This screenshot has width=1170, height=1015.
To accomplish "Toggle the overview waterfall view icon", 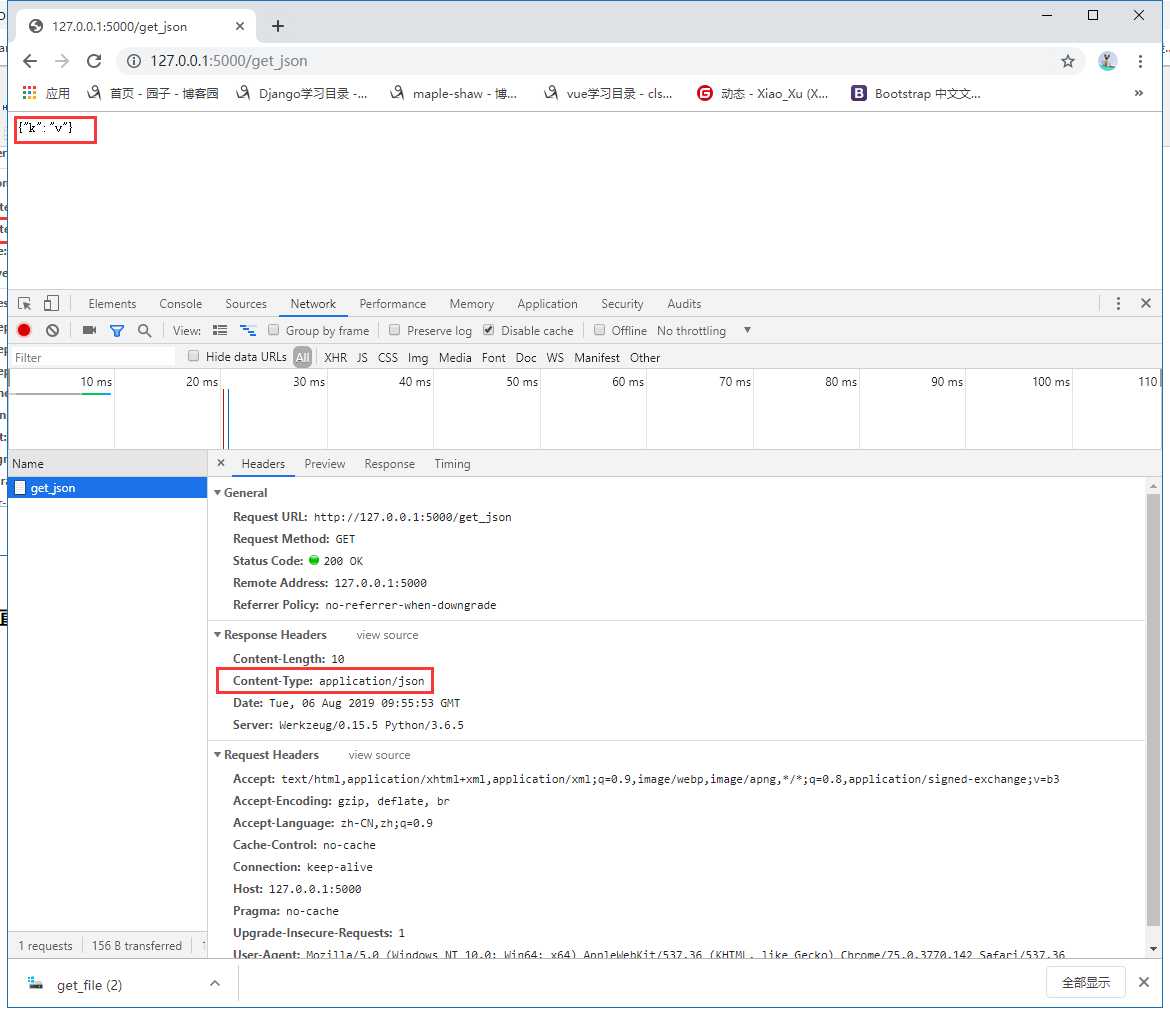I will [248, 331].
